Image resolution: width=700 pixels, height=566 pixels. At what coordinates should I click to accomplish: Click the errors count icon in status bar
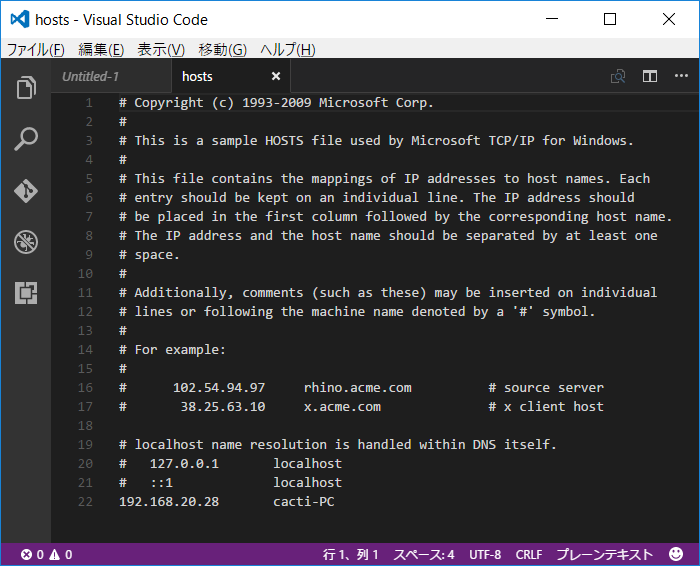pos(26,554)
